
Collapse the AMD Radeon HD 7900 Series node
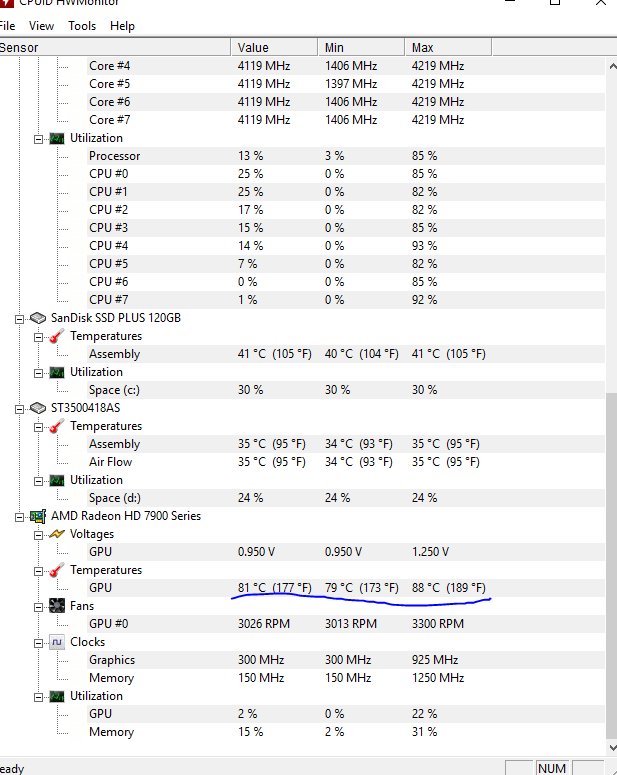(19, 517)
